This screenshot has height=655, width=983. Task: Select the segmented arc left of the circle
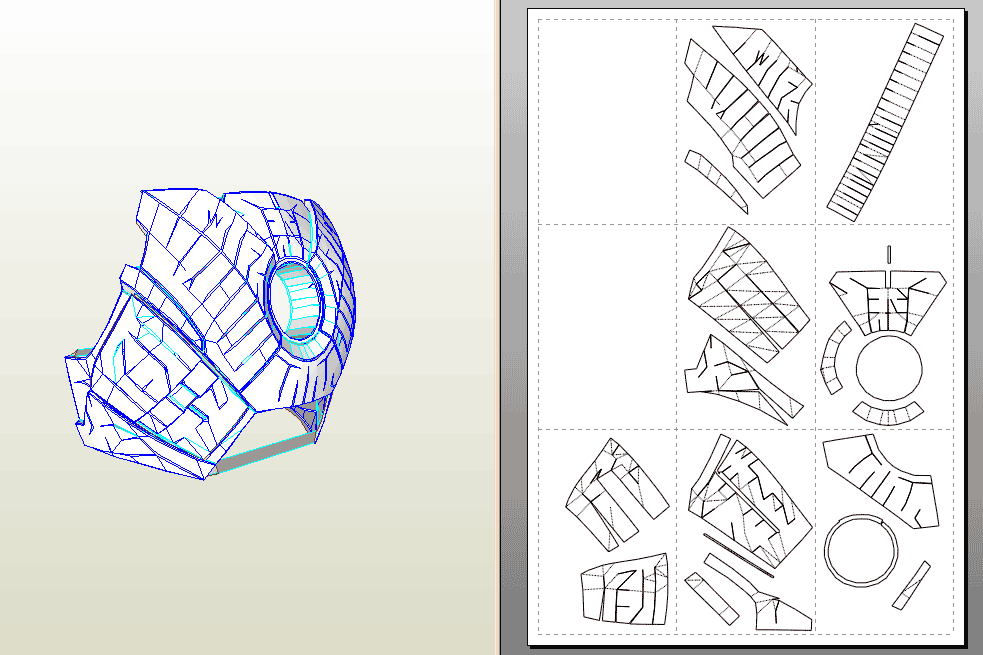(x=836, y=359)
